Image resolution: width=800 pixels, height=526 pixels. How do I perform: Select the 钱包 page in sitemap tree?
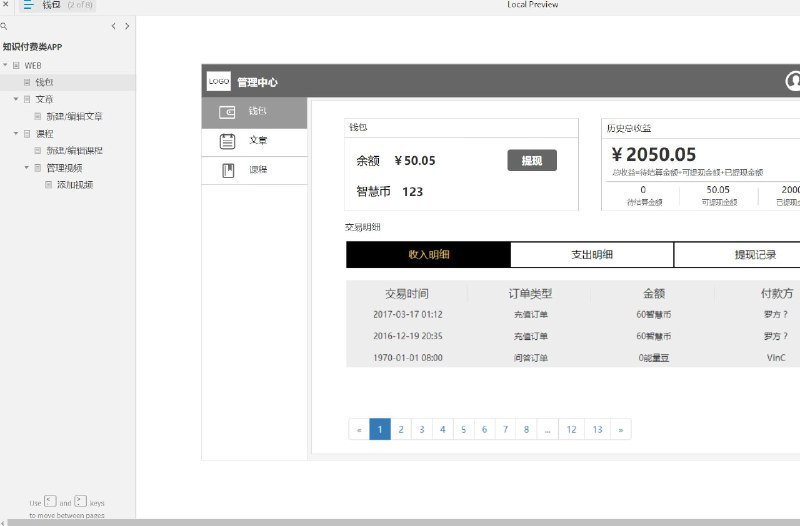click(x=44, y=82)
